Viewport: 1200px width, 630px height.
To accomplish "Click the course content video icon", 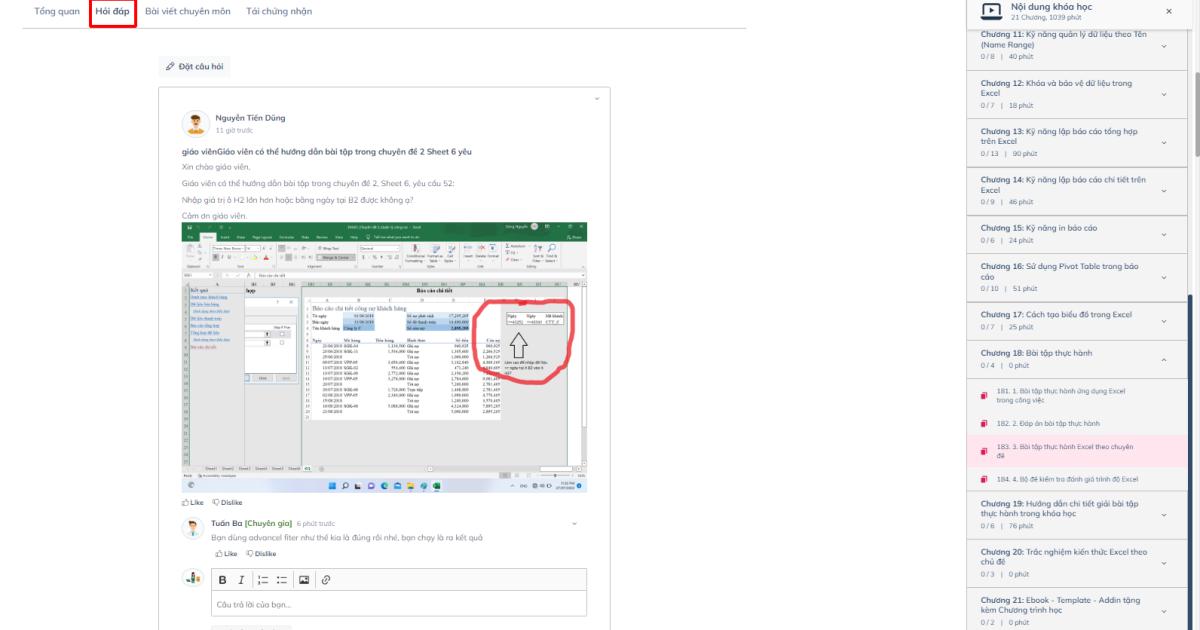I will [x=991, y=11].
